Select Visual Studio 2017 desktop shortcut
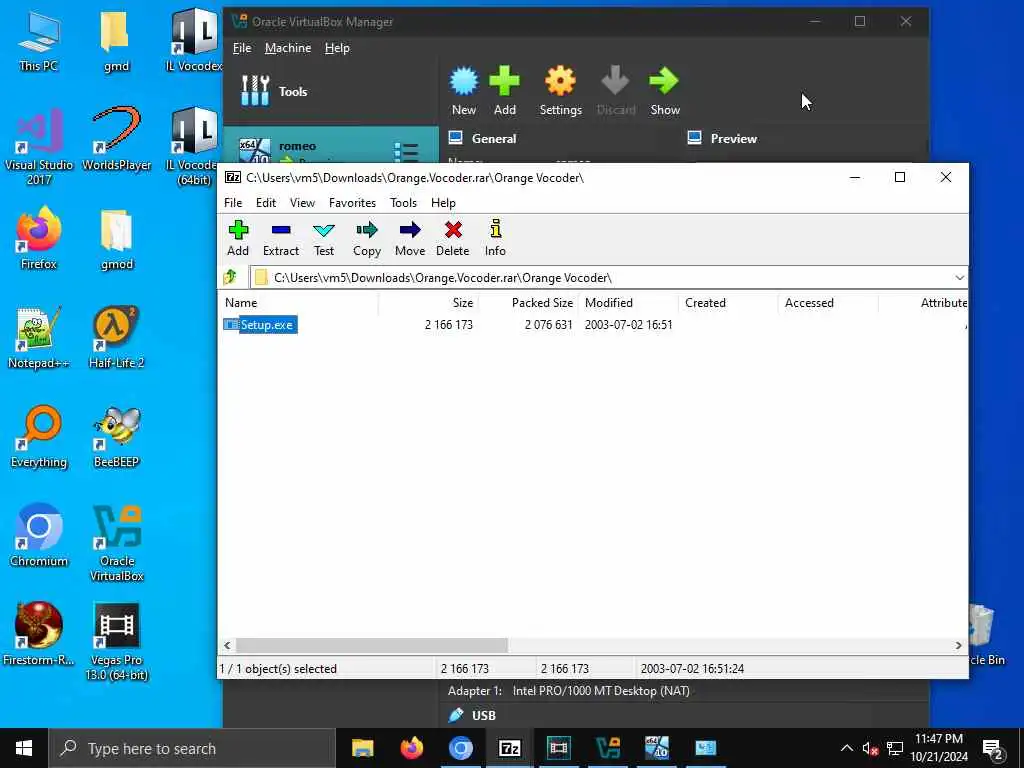The height and width of the screenshot is (768, 1024). [x=39, y=147]
